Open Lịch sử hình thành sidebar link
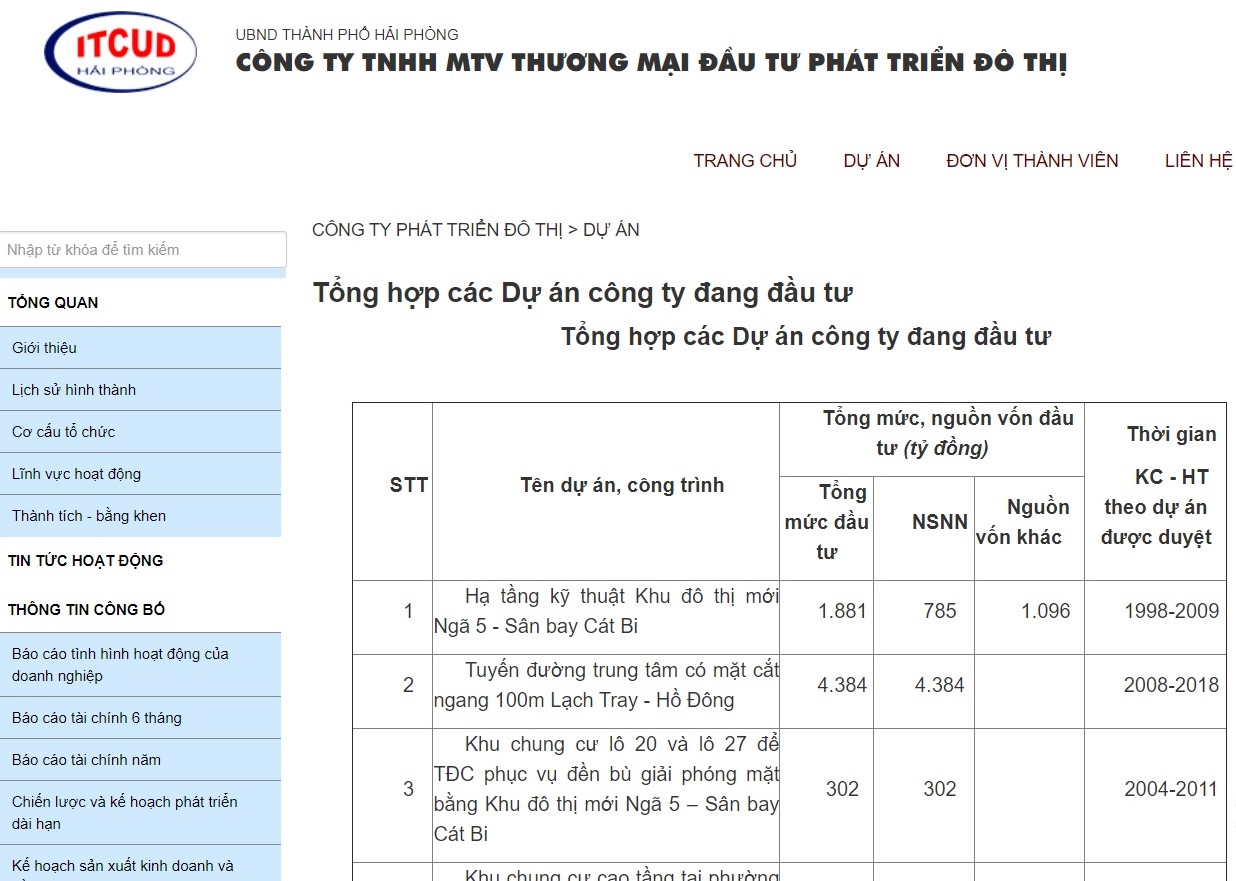 tap(74, 390)
